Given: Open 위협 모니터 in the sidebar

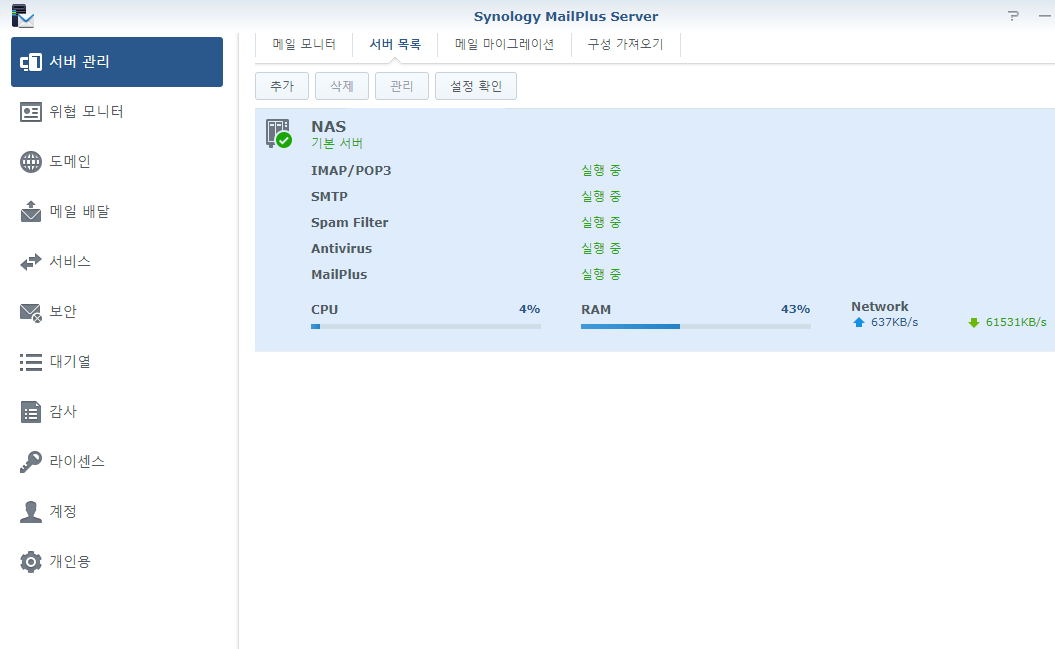Looking at the screenshot, I should coord(117,112).
